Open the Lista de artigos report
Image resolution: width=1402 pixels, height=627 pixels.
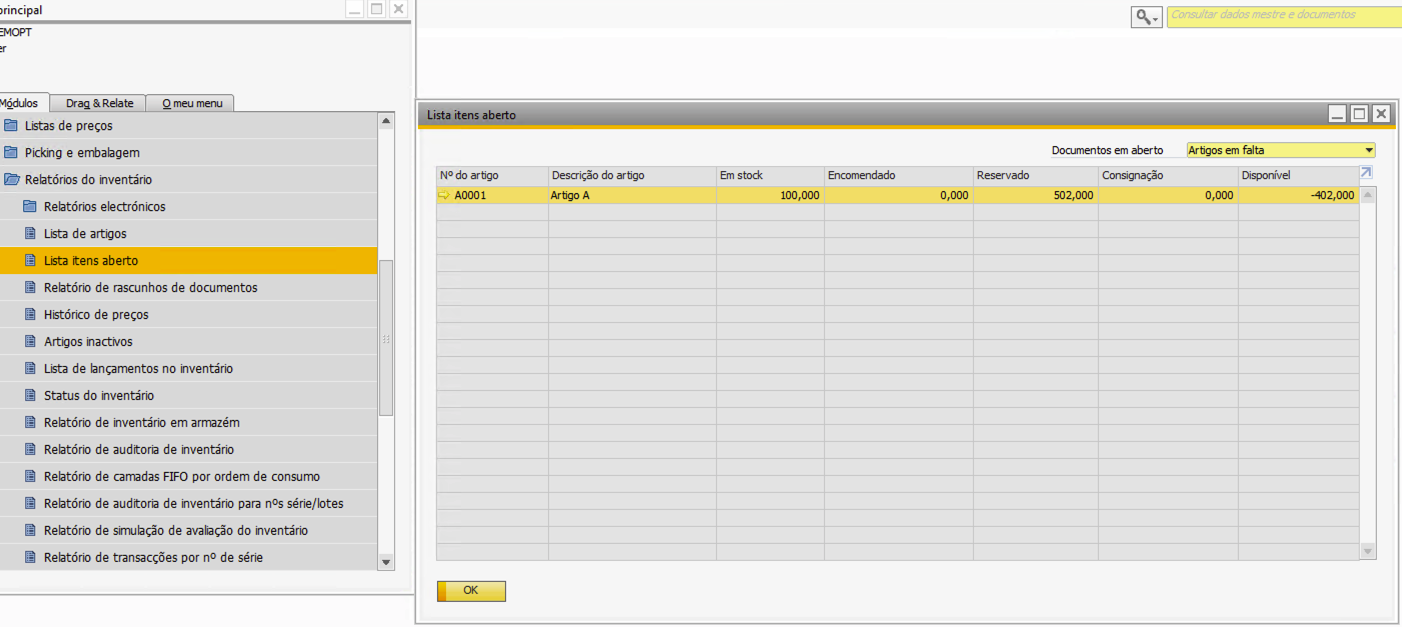click(85, 234)
